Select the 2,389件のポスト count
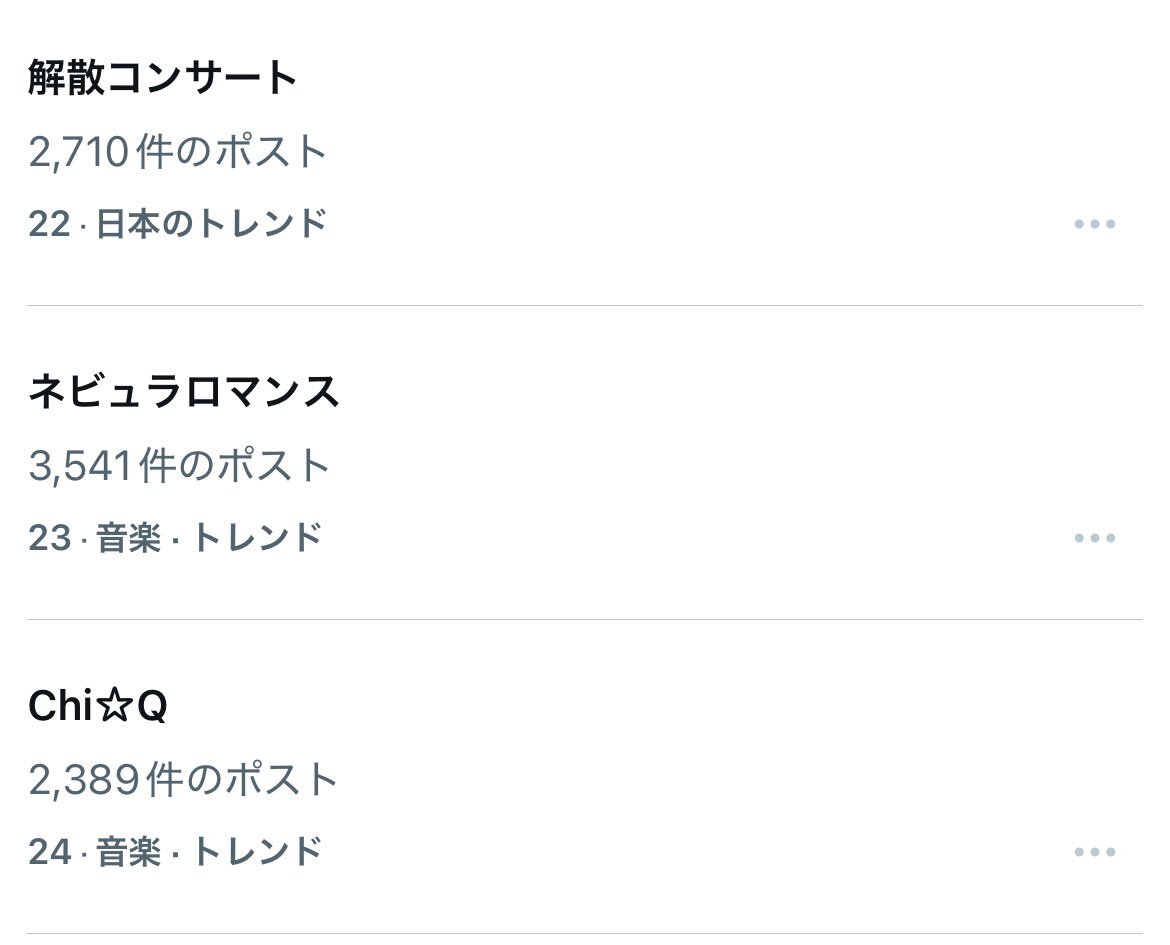The height and width of the screenshot is (945, 1170). [183, 780]
